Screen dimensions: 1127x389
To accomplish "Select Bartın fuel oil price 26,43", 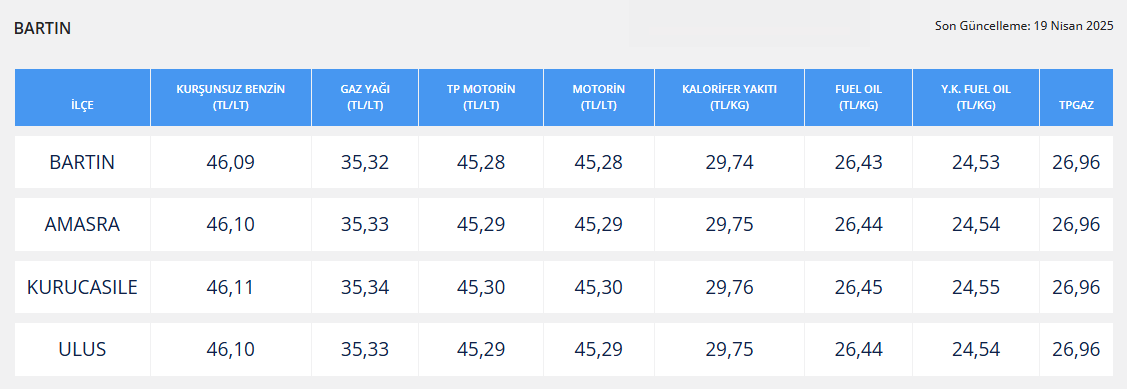I will pos(859,163).
